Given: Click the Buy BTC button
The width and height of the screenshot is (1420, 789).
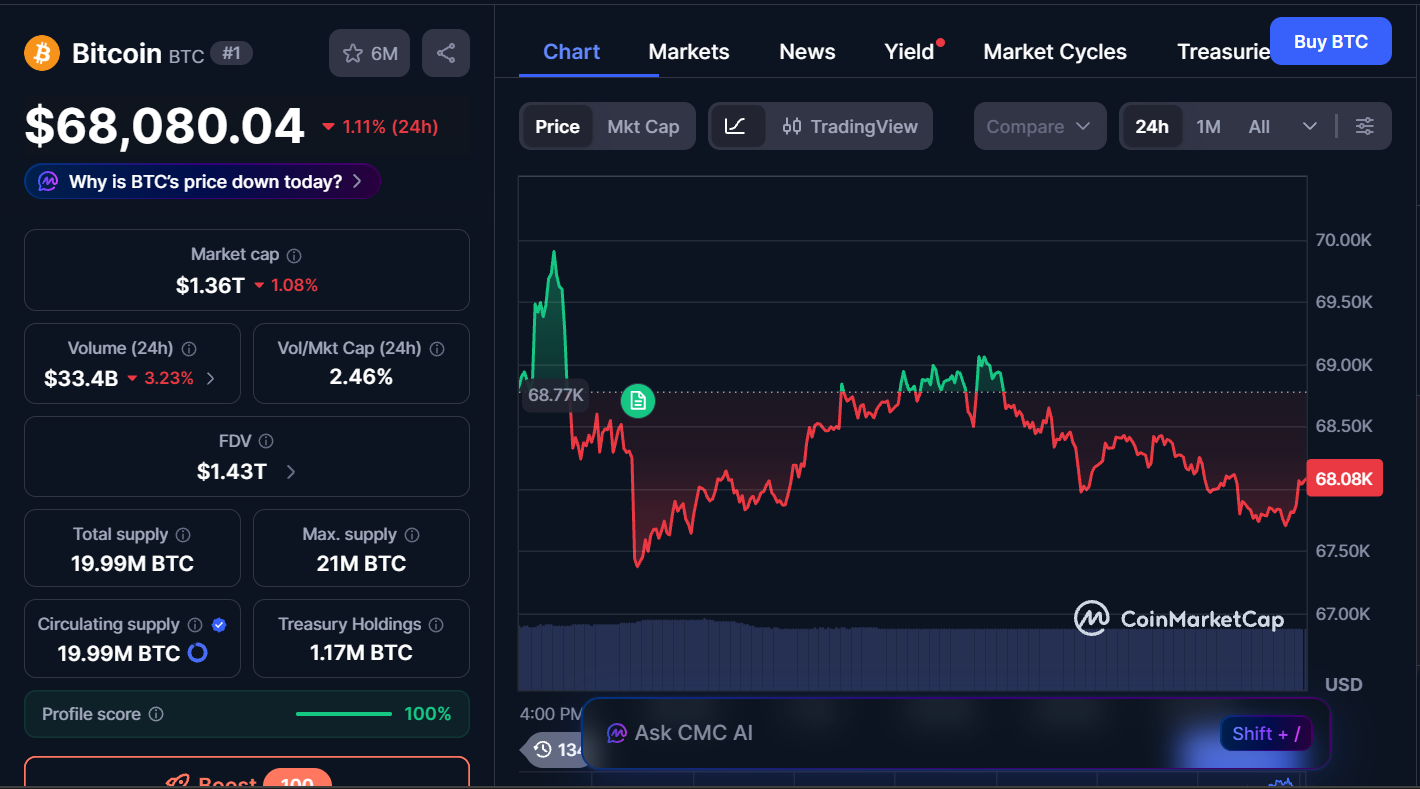Looking at the screenshot, I should tap(1329, 41).
